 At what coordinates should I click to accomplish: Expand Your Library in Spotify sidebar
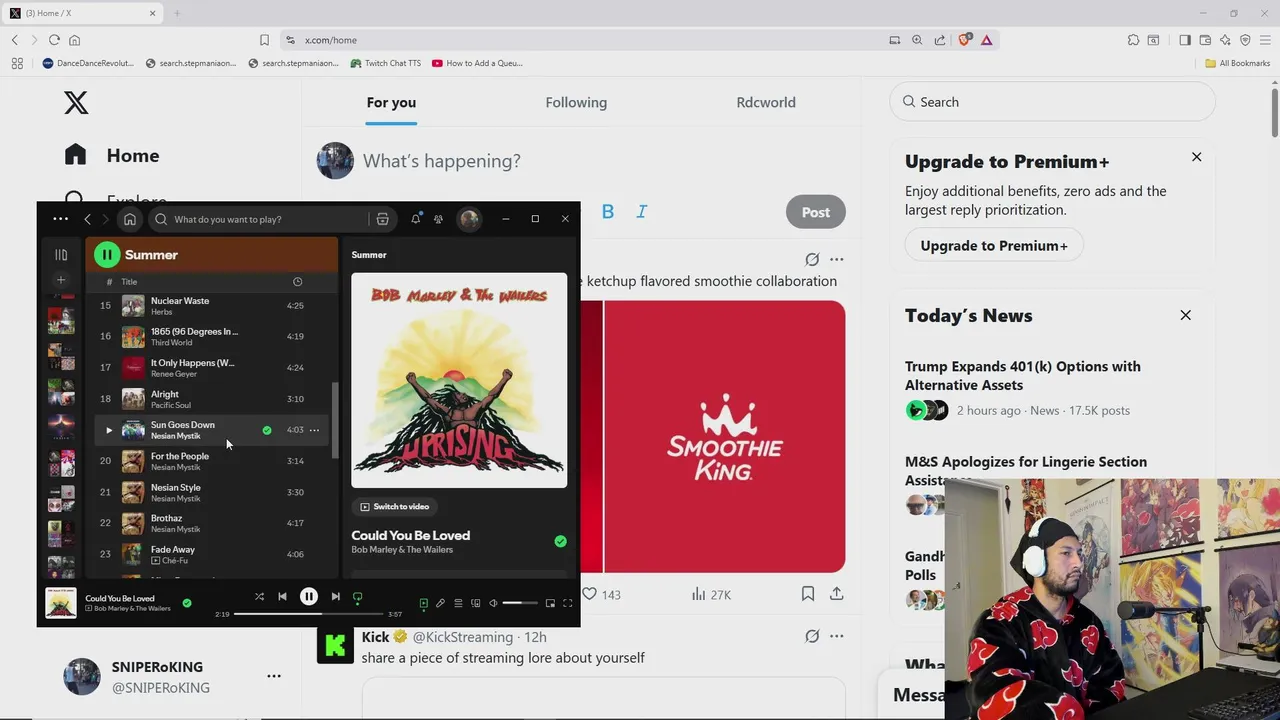(61, 255)
